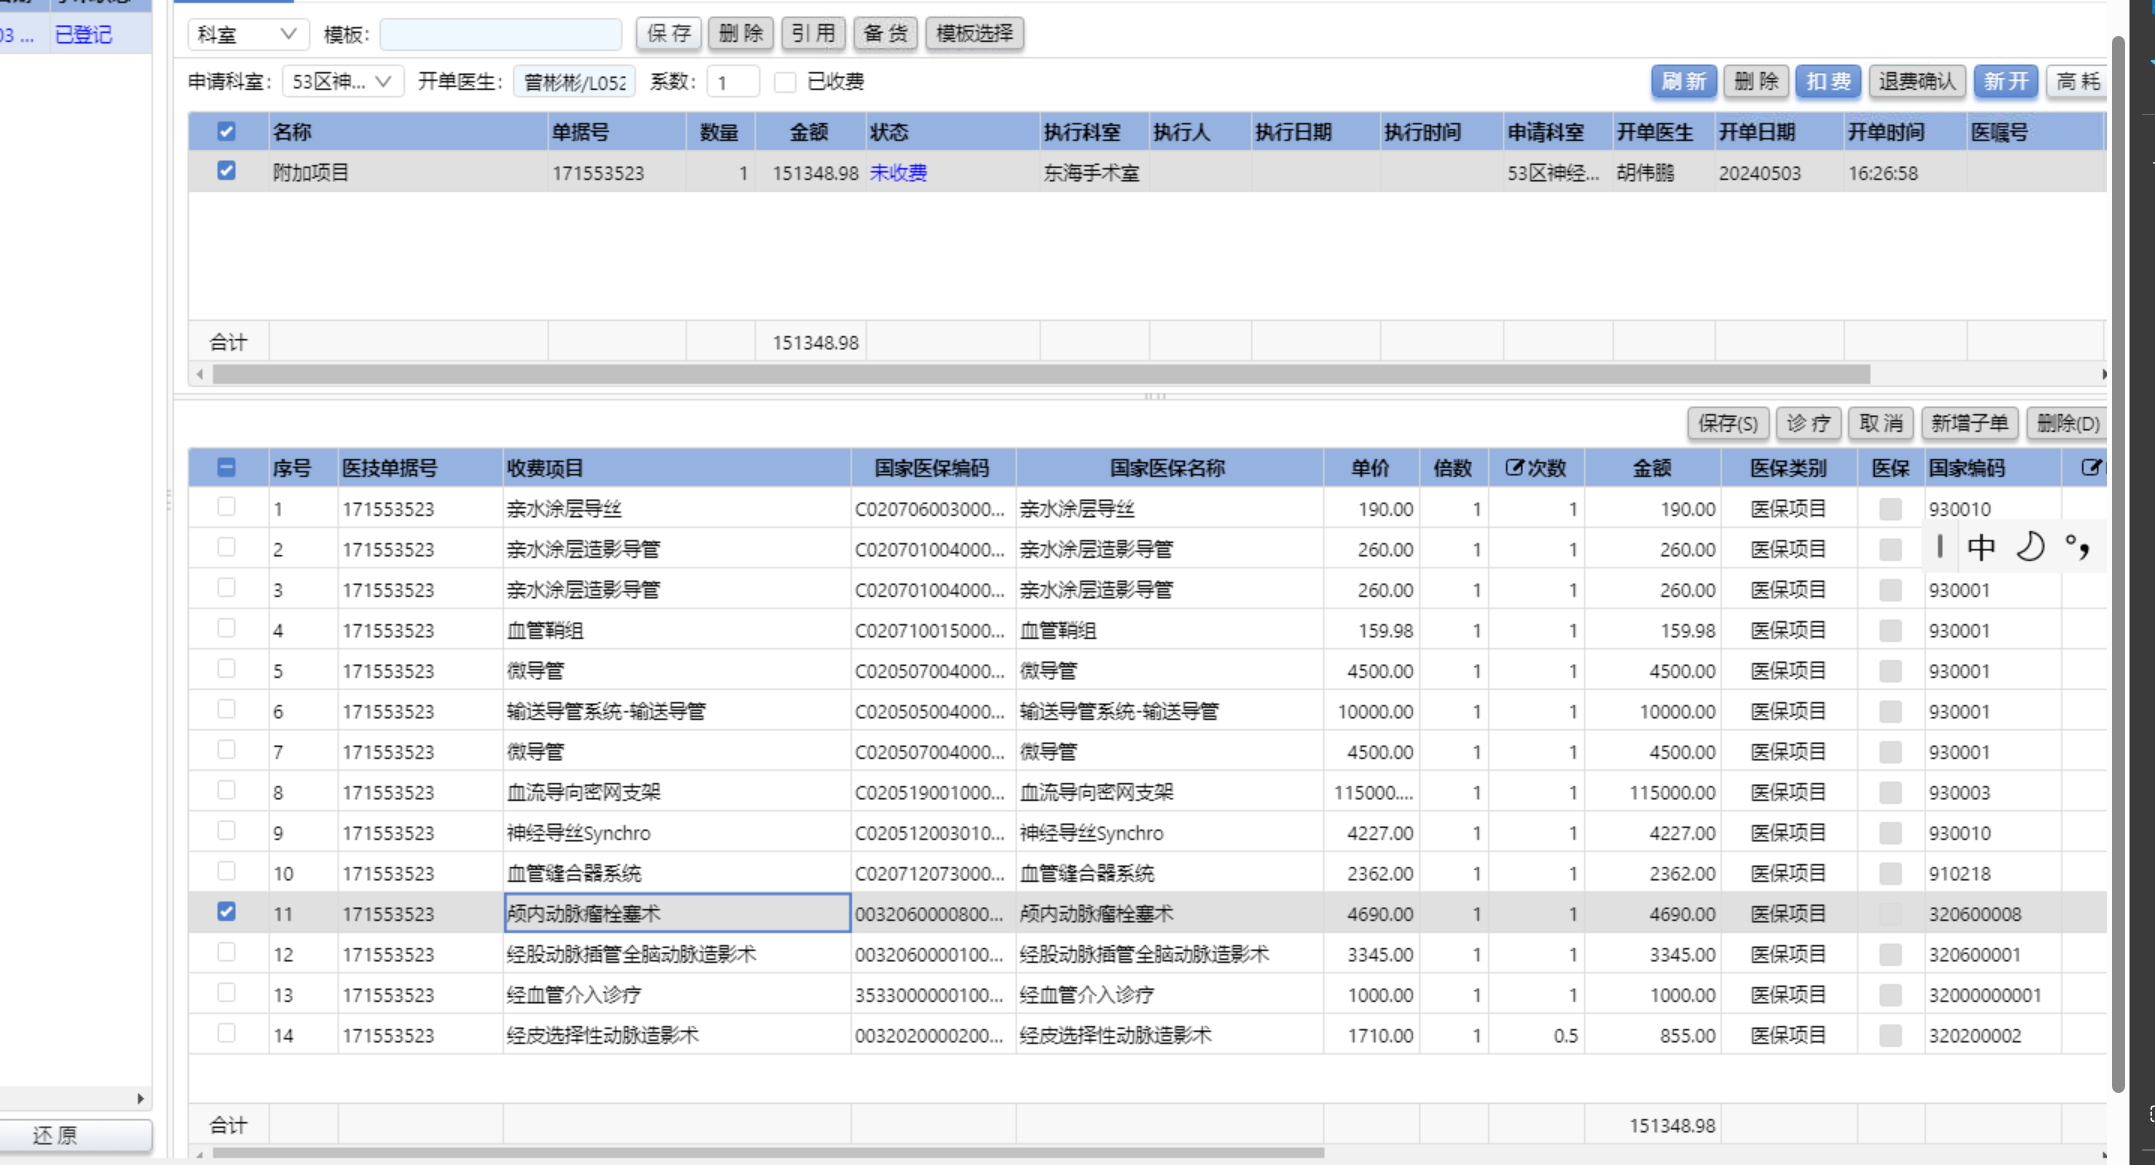Click into the 模板 input field
2155x1165 pixels.
coord(501,34)
